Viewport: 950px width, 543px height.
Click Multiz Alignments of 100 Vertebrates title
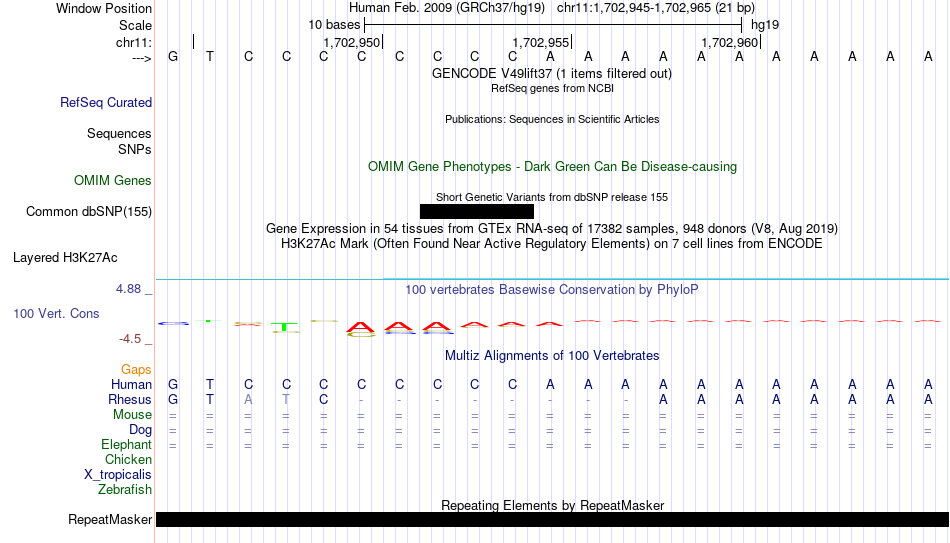552,356
